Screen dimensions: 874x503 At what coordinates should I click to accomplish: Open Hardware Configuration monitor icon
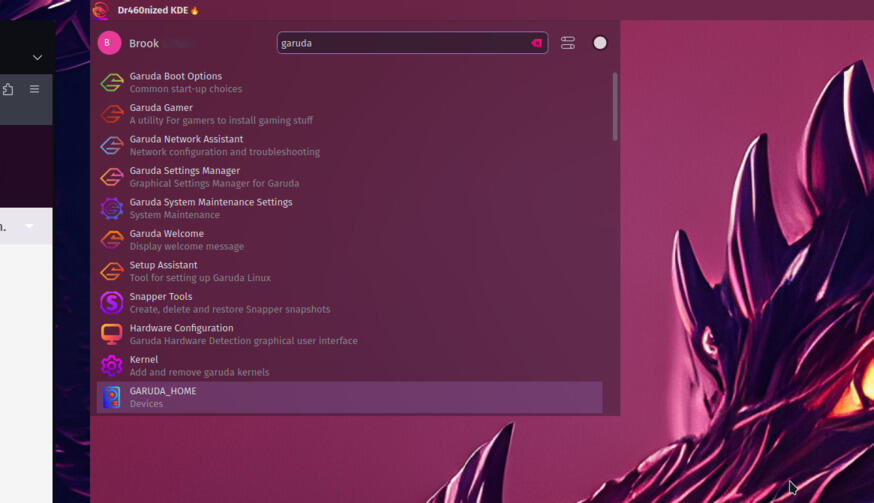click(111, 335)
